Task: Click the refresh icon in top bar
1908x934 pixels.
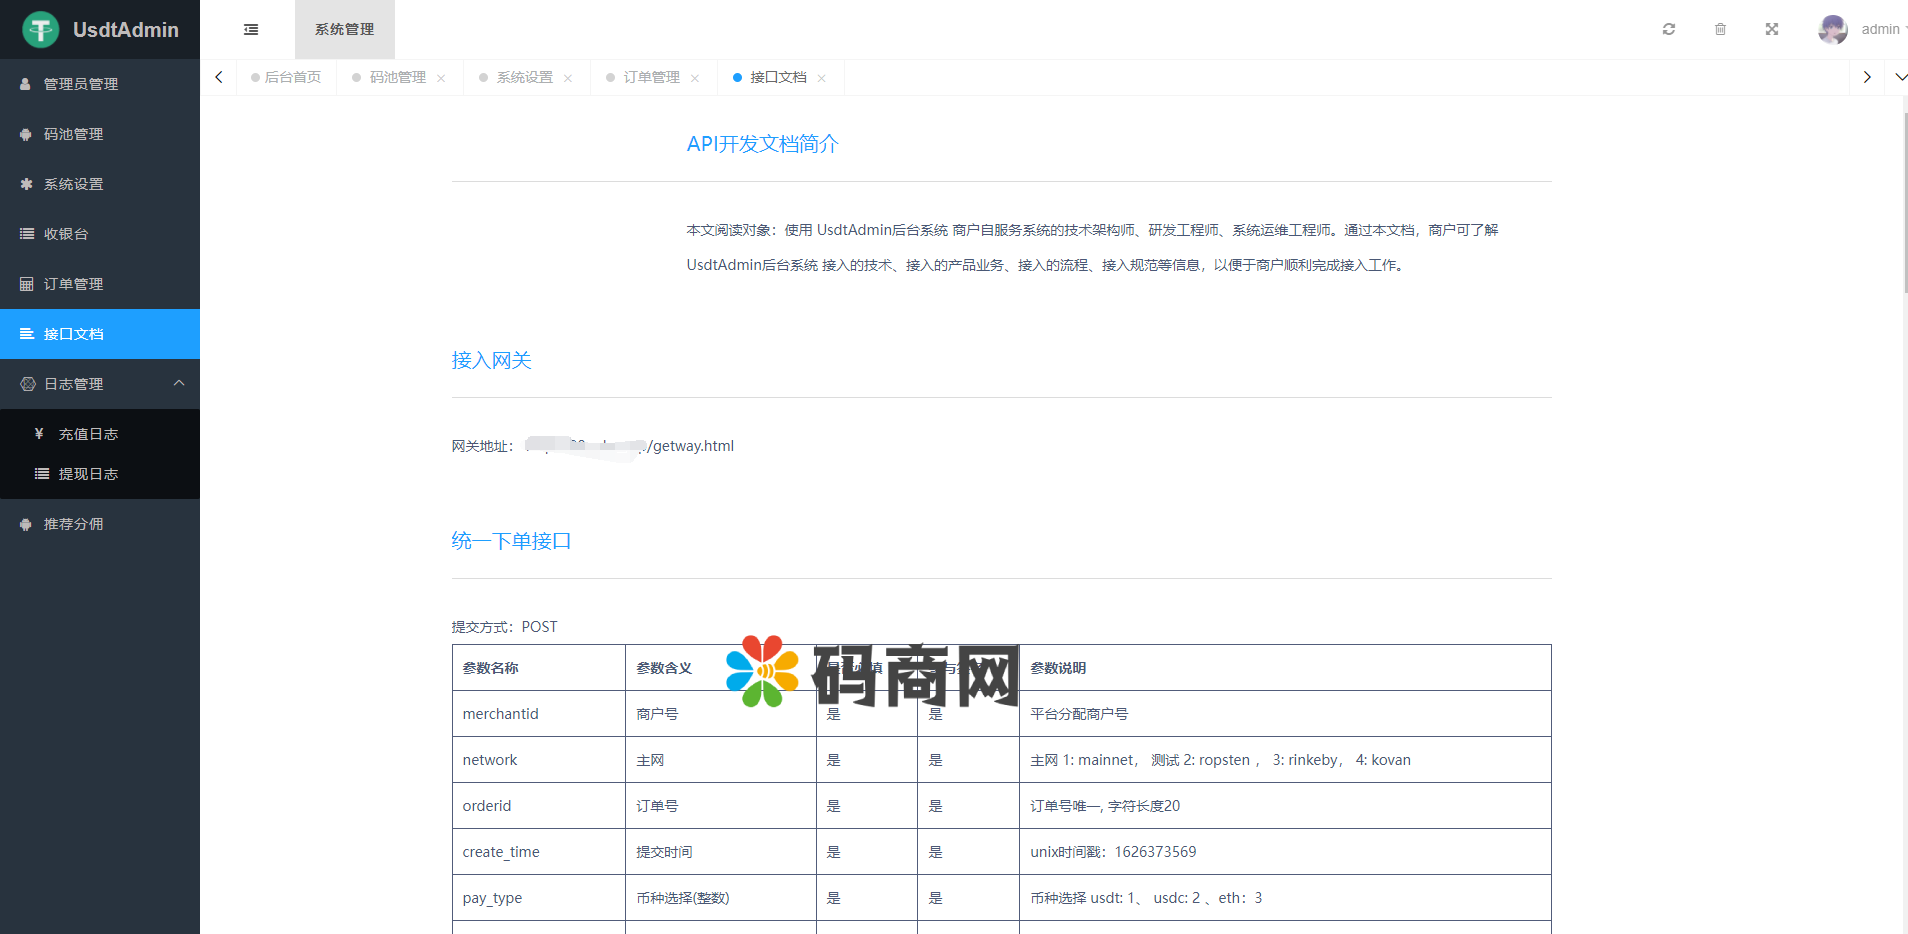Action: (x=1668, y=30)
